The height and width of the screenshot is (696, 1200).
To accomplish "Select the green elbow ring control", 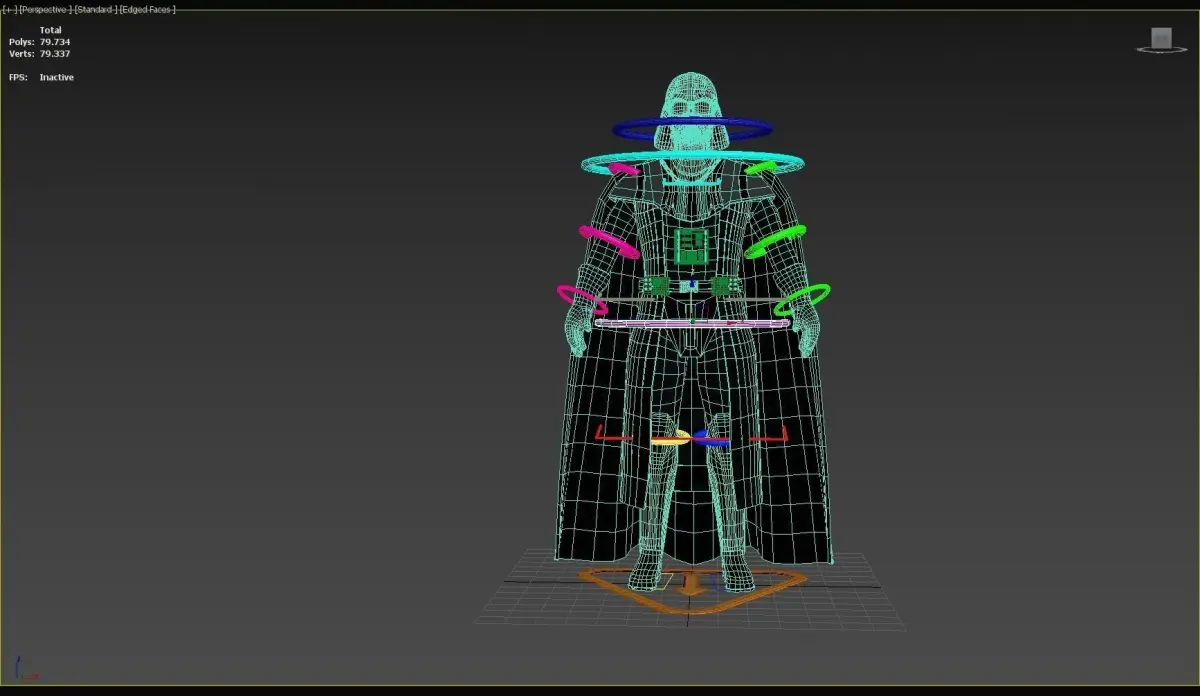I will [775, 241].
